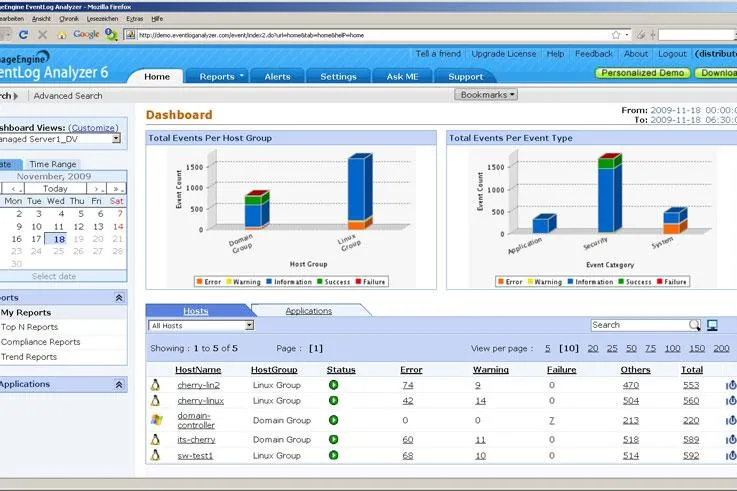Open the Lesezeichen browser menu
This screenshot has height=491, width=737.
102,19
